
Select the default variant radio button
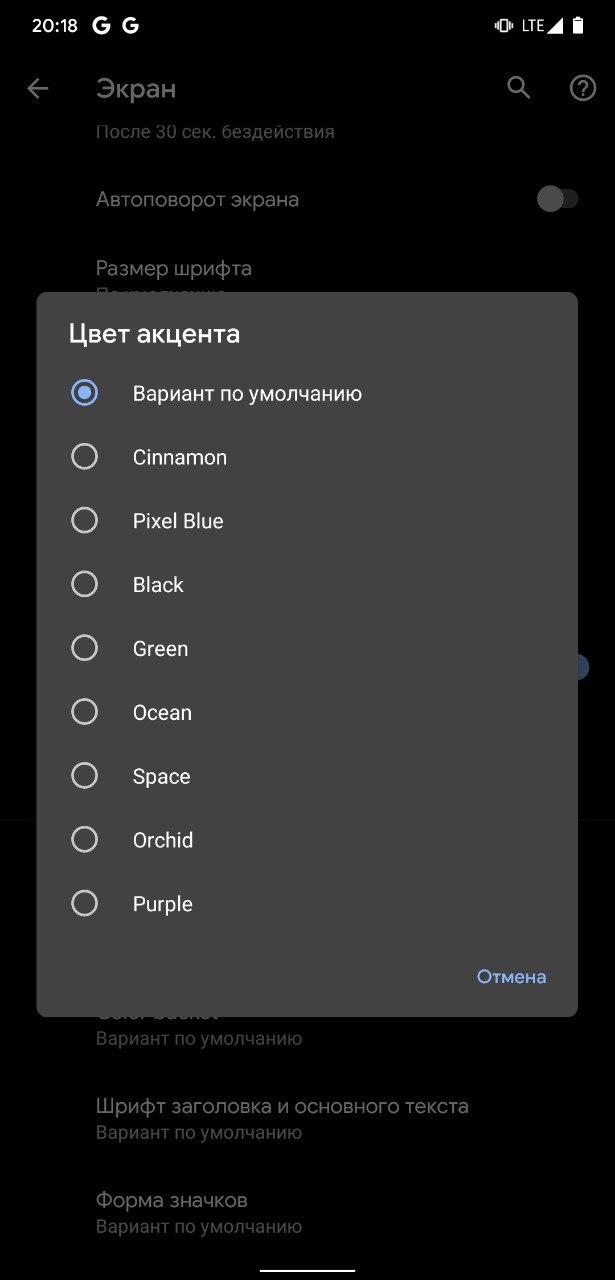(x=85, y=393)
